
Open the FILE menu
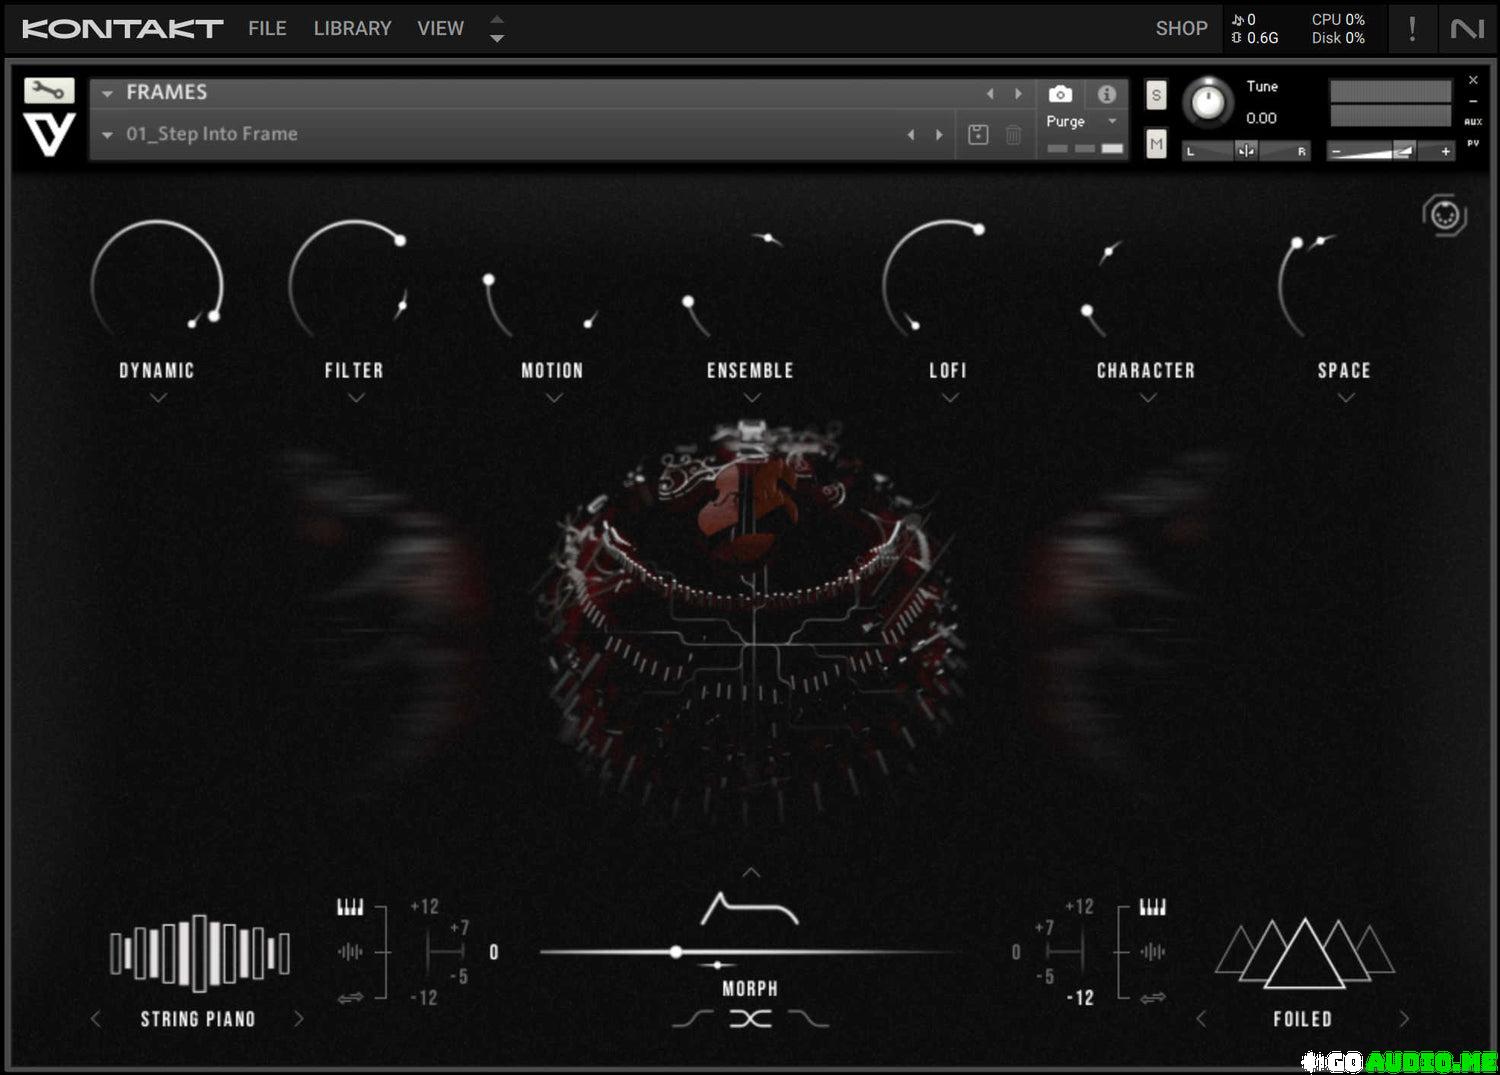[x=267, y=29]
